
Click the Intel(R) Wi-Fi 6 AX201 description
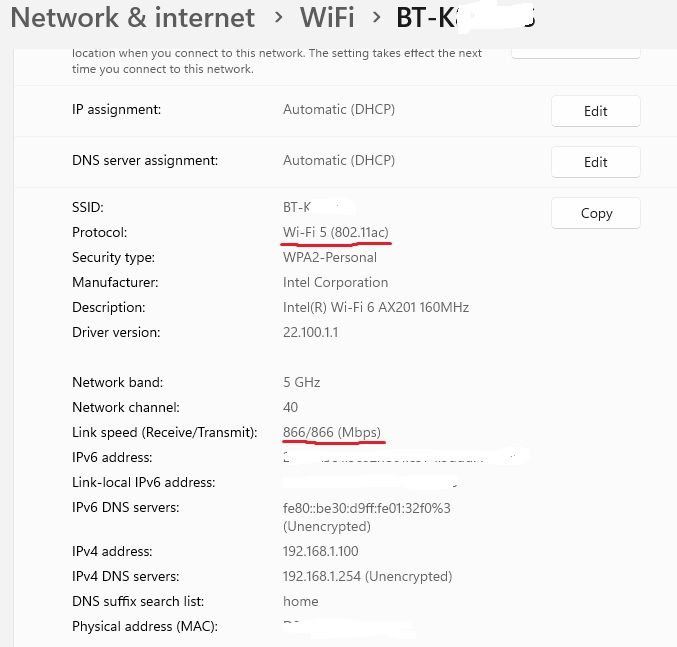375,307
